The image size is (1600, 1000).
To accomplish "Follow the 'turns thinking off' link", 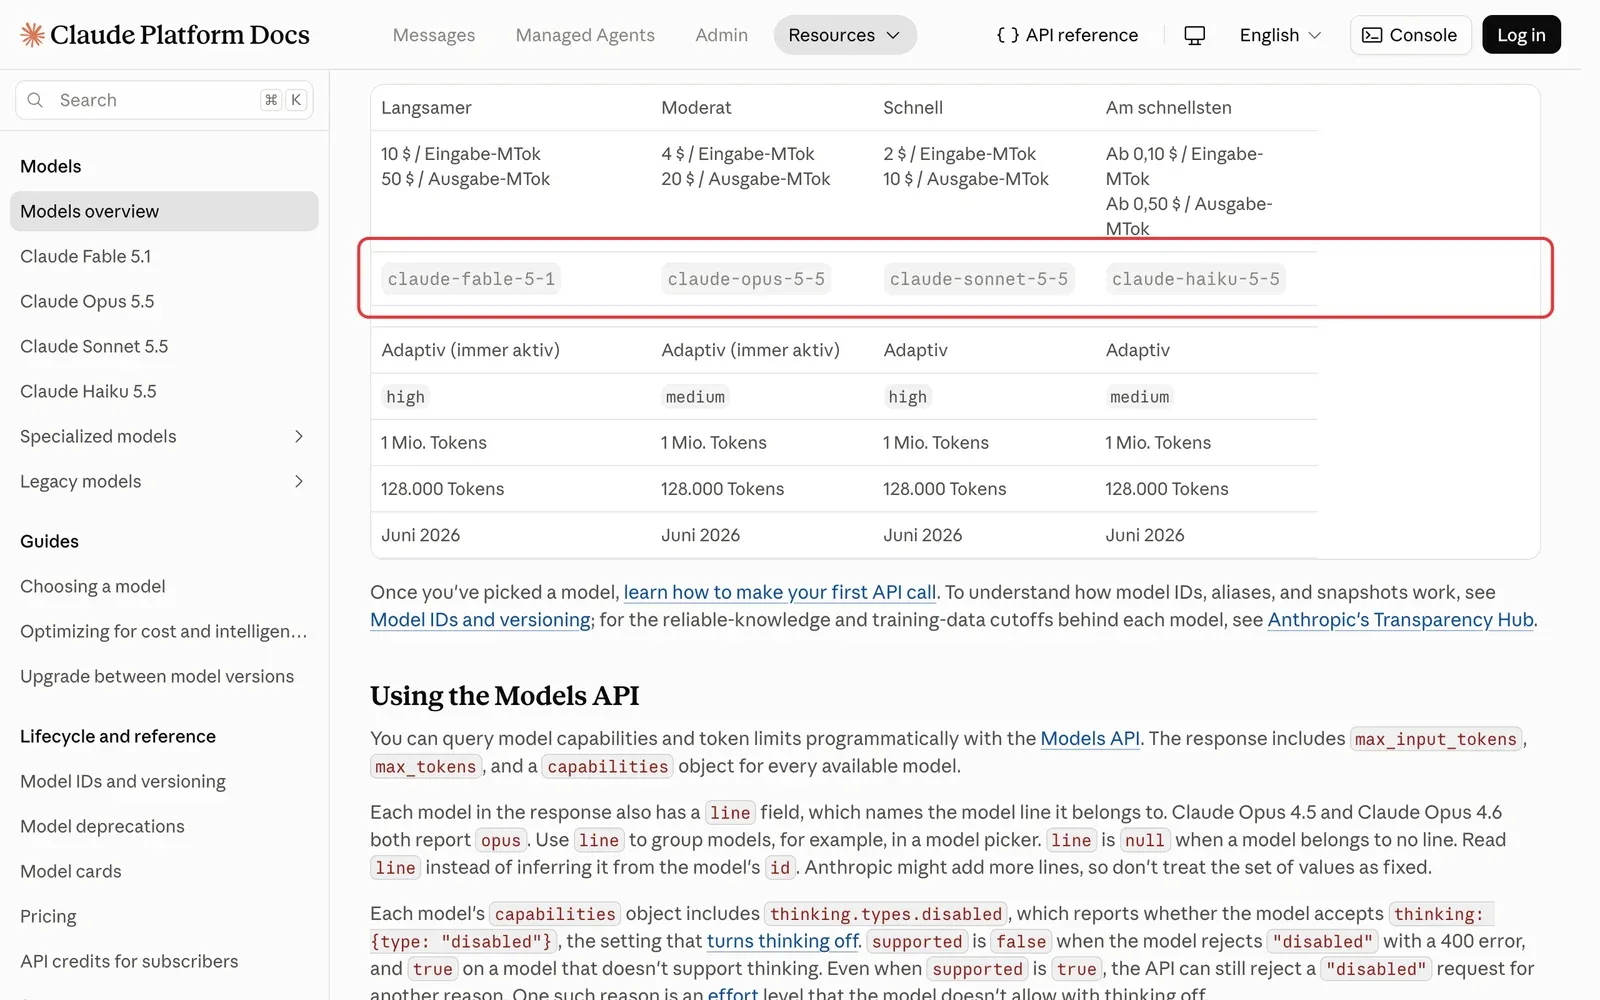I will pos(782,941).
